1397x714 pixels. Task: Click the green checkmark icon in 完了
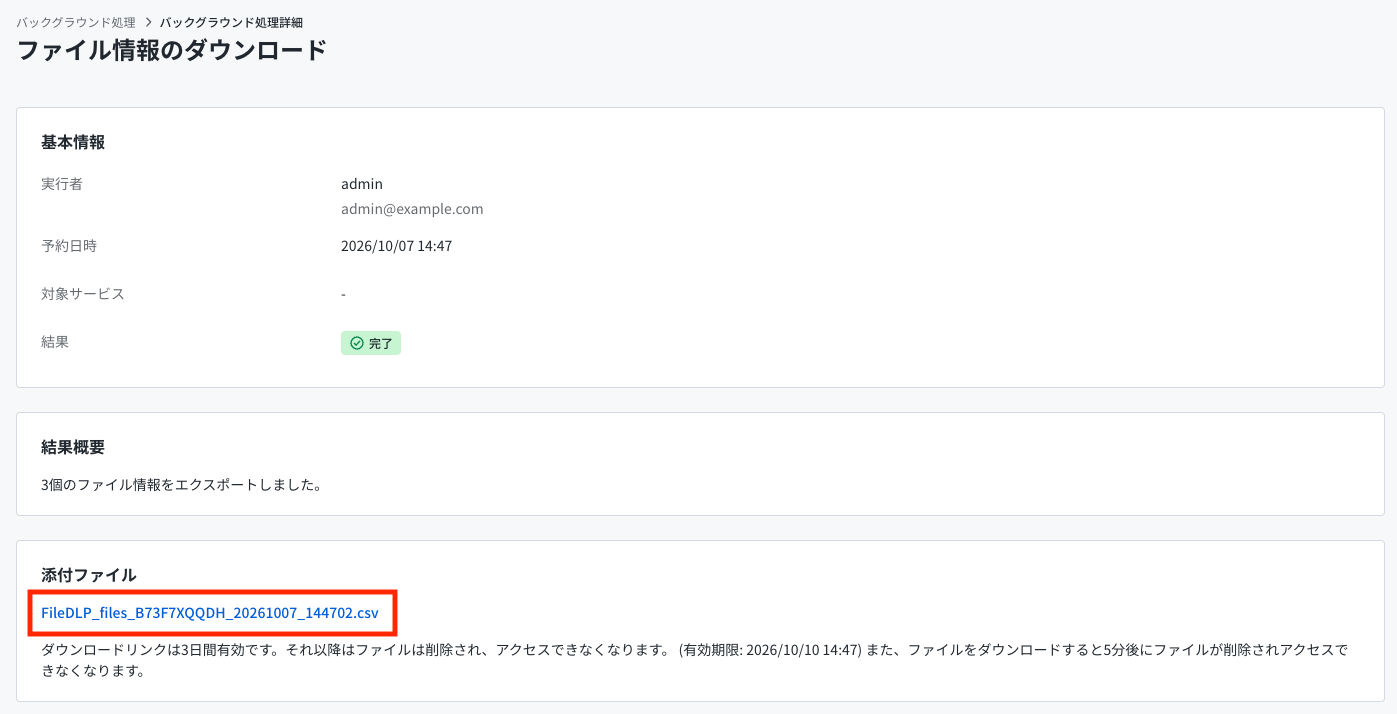coord(357,343)
